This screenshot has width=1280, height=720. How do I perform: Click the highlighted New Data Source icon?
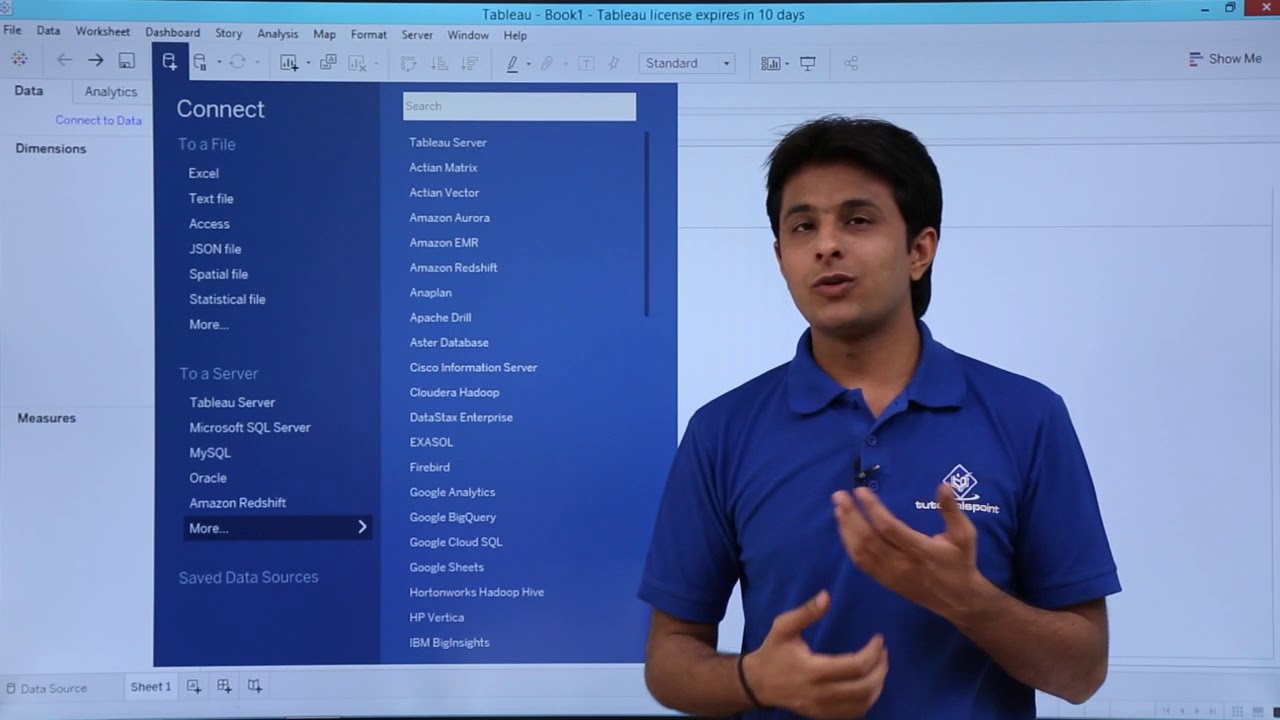169,62
